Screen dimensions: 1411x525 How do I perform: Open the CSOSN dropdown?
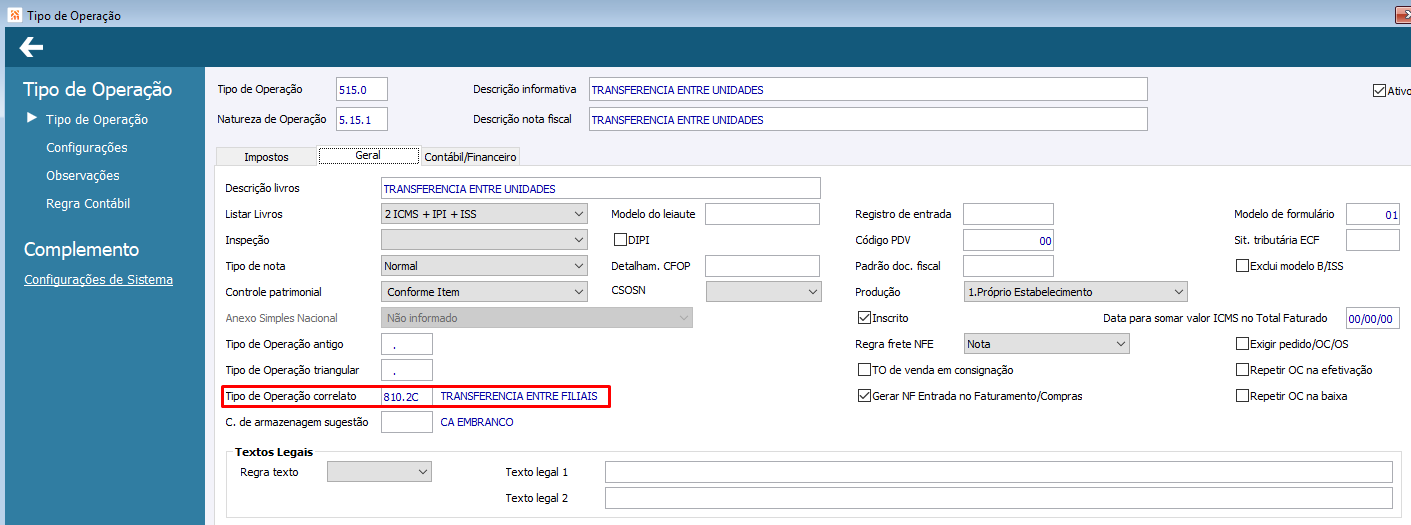click(764, 292)
